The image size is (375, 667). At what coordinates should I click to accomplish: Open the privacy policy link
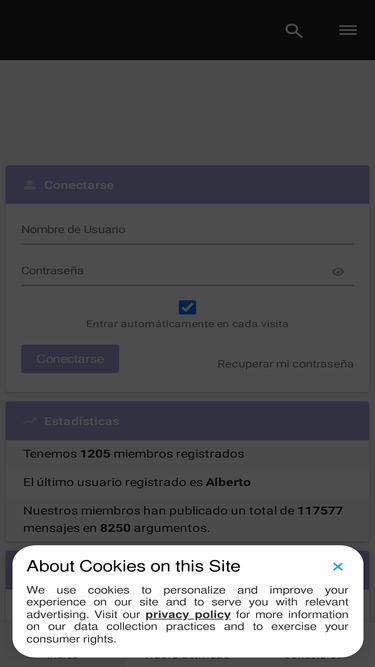click(188, 614)
